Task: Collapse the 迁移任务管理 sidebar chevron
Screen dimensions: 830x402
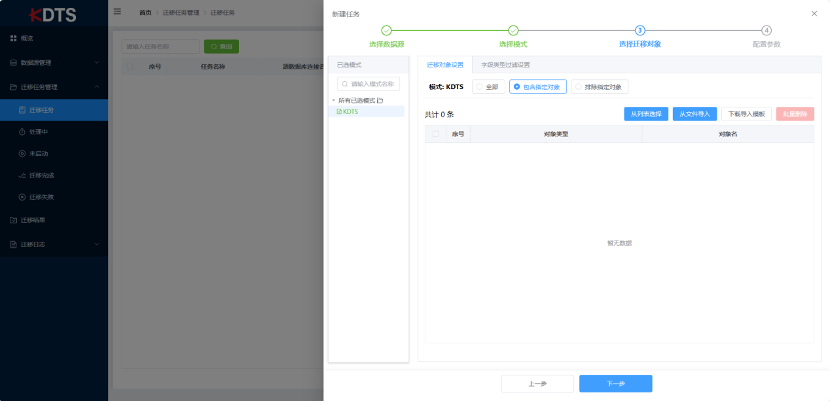Action: [96, 87]
